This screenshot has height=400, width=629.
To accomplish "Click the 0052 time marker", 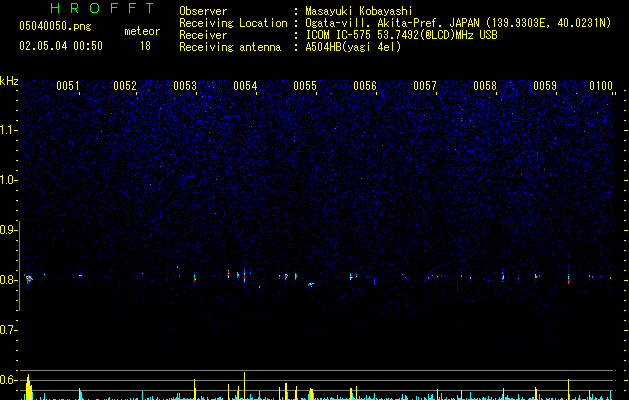I will point(125,85).
